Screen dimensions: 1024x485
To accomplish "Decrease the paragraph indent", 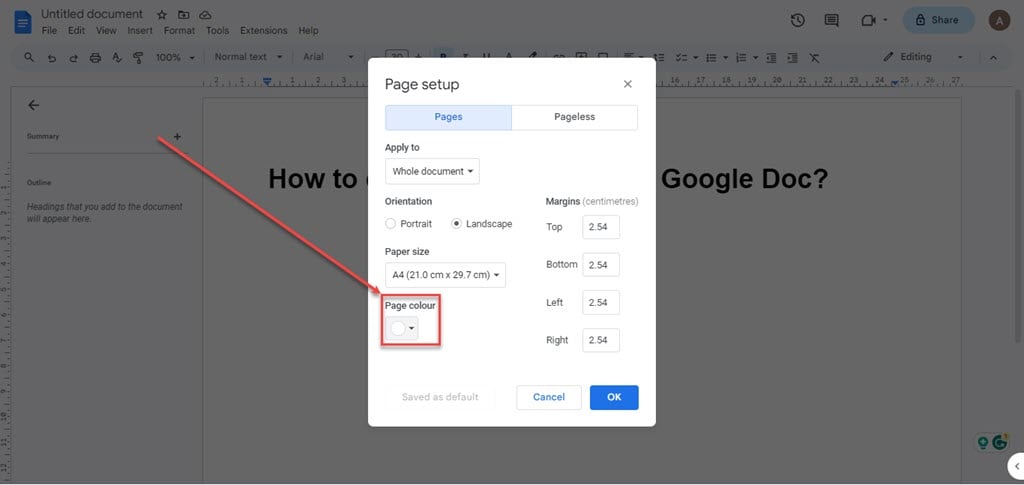I will coord(771,57).
